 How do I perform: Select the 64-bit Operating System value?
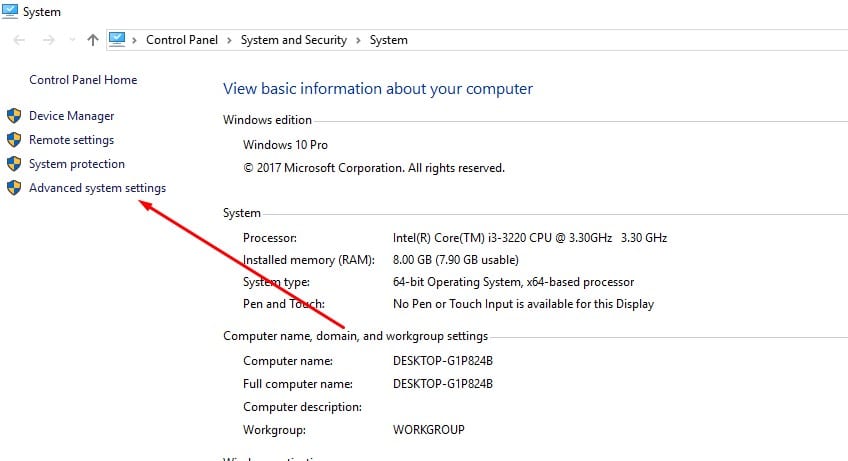click(x=513, y=282)
